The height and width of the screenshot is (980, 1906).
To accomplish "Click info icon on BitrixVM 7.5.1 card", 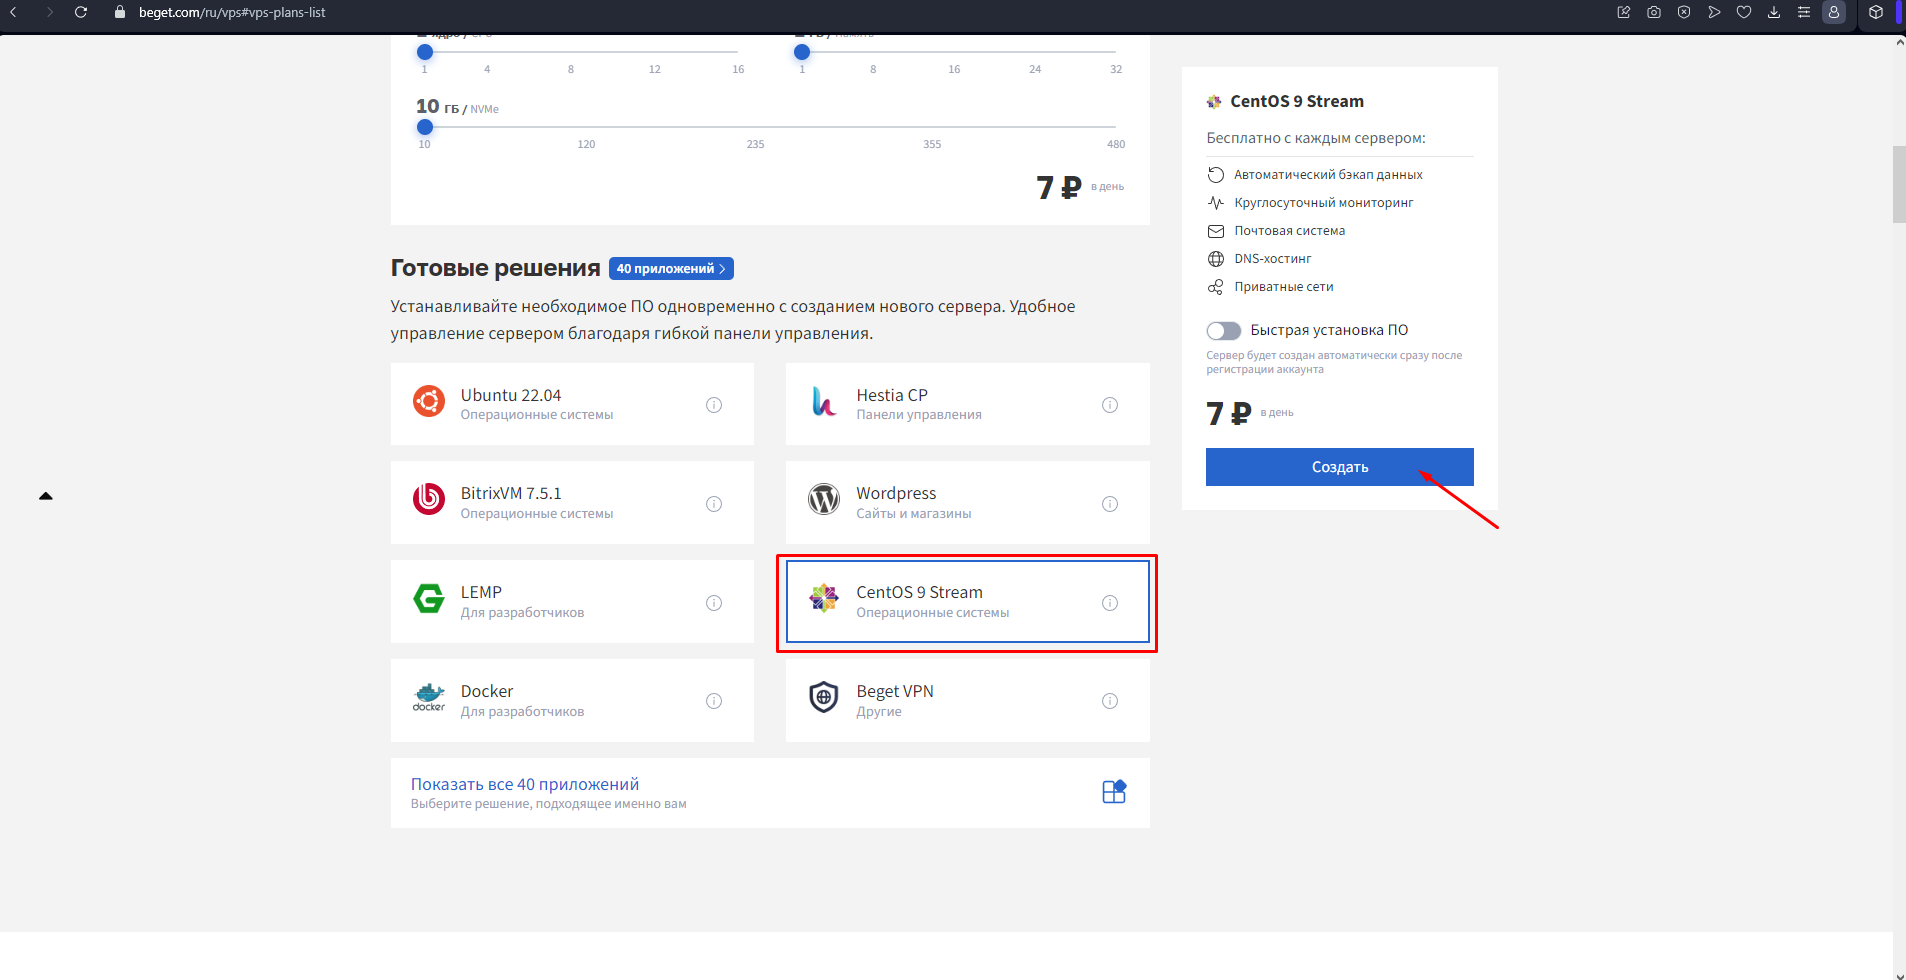I will tap(714, 504).
